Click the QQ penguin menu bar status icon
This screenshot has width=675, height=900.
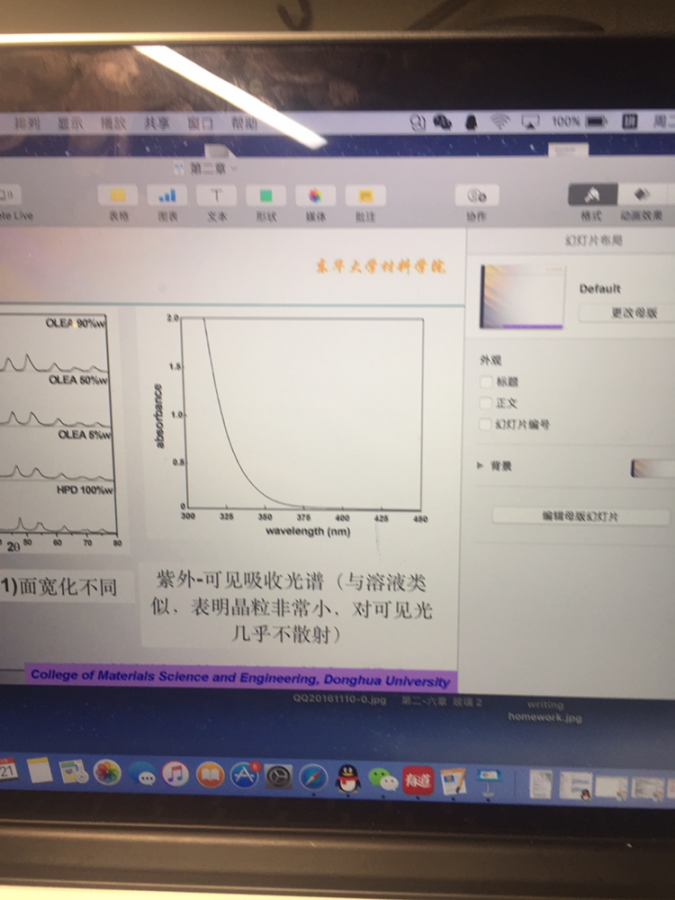tap(471, 122)
